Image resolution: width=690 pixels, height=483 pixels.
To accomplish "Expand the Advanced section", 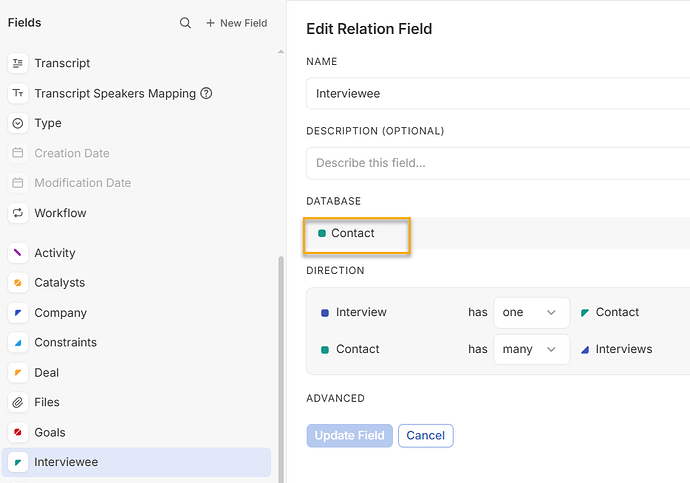I will (335, 398).
